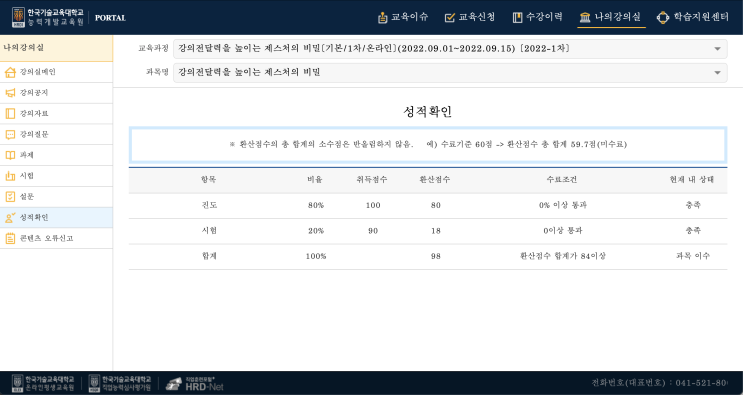
Task: Click the 비율 column header
Action: pyautogui.click(x=315, y=180)
